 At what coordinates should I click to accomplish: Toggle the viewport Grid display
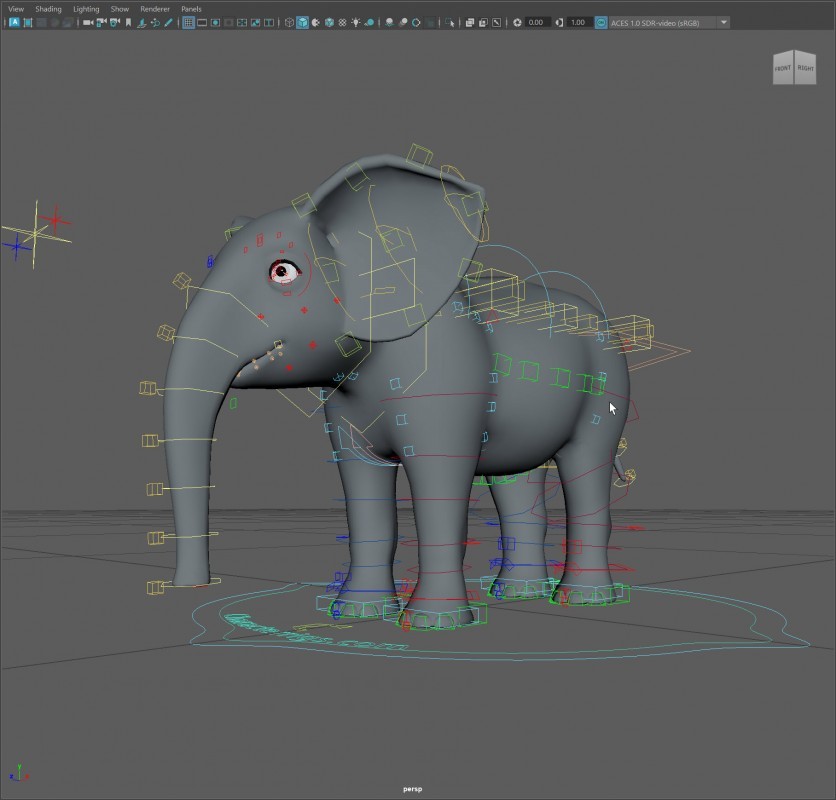188,22
